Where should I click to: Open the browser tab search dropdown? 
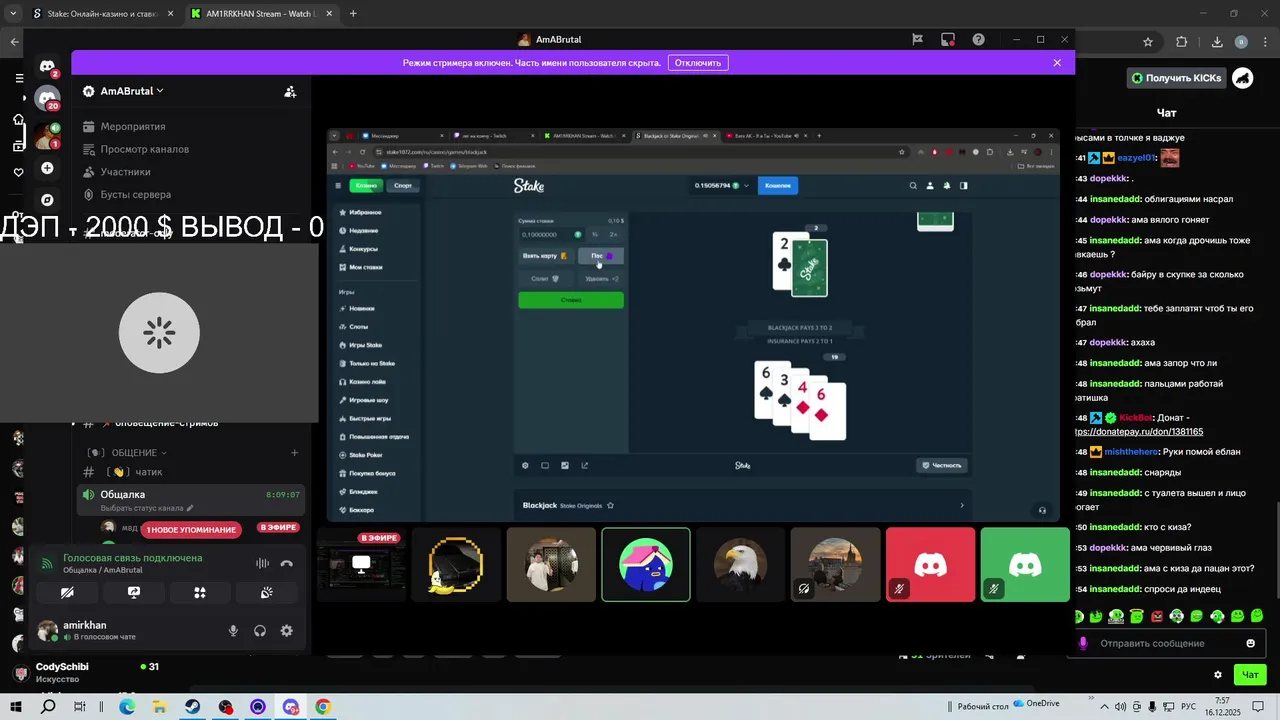[x=13, y=14]
